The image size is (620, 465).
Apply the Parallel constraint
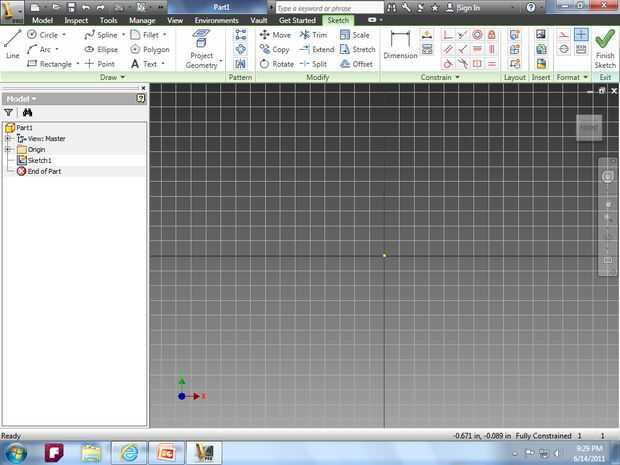point(448,49)
